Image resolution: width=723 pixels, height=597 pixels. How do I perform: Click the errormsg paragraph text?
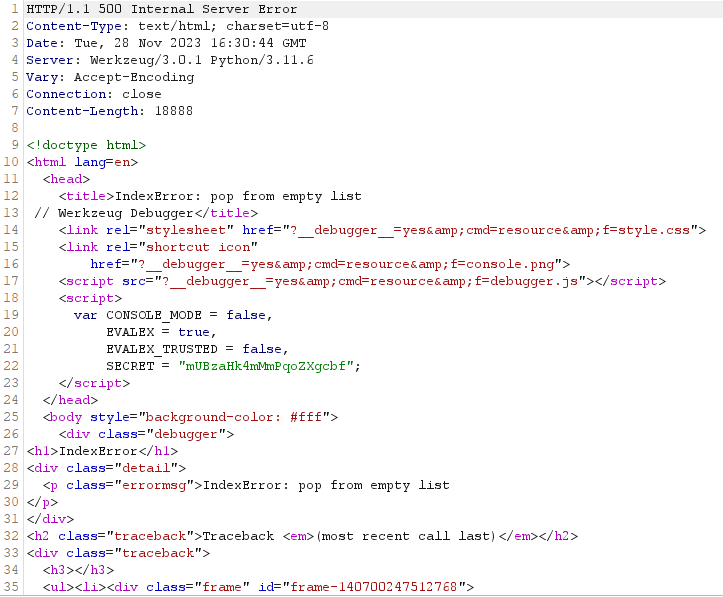tap(326, 485)
